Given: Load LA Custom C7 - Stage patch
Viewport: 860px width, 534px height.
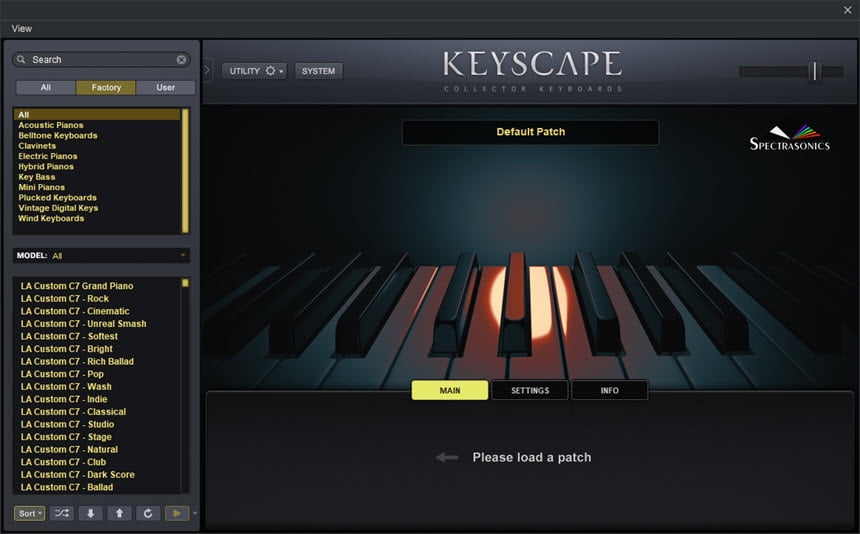Looking at the screenshot, I should (x=66, y=438).
